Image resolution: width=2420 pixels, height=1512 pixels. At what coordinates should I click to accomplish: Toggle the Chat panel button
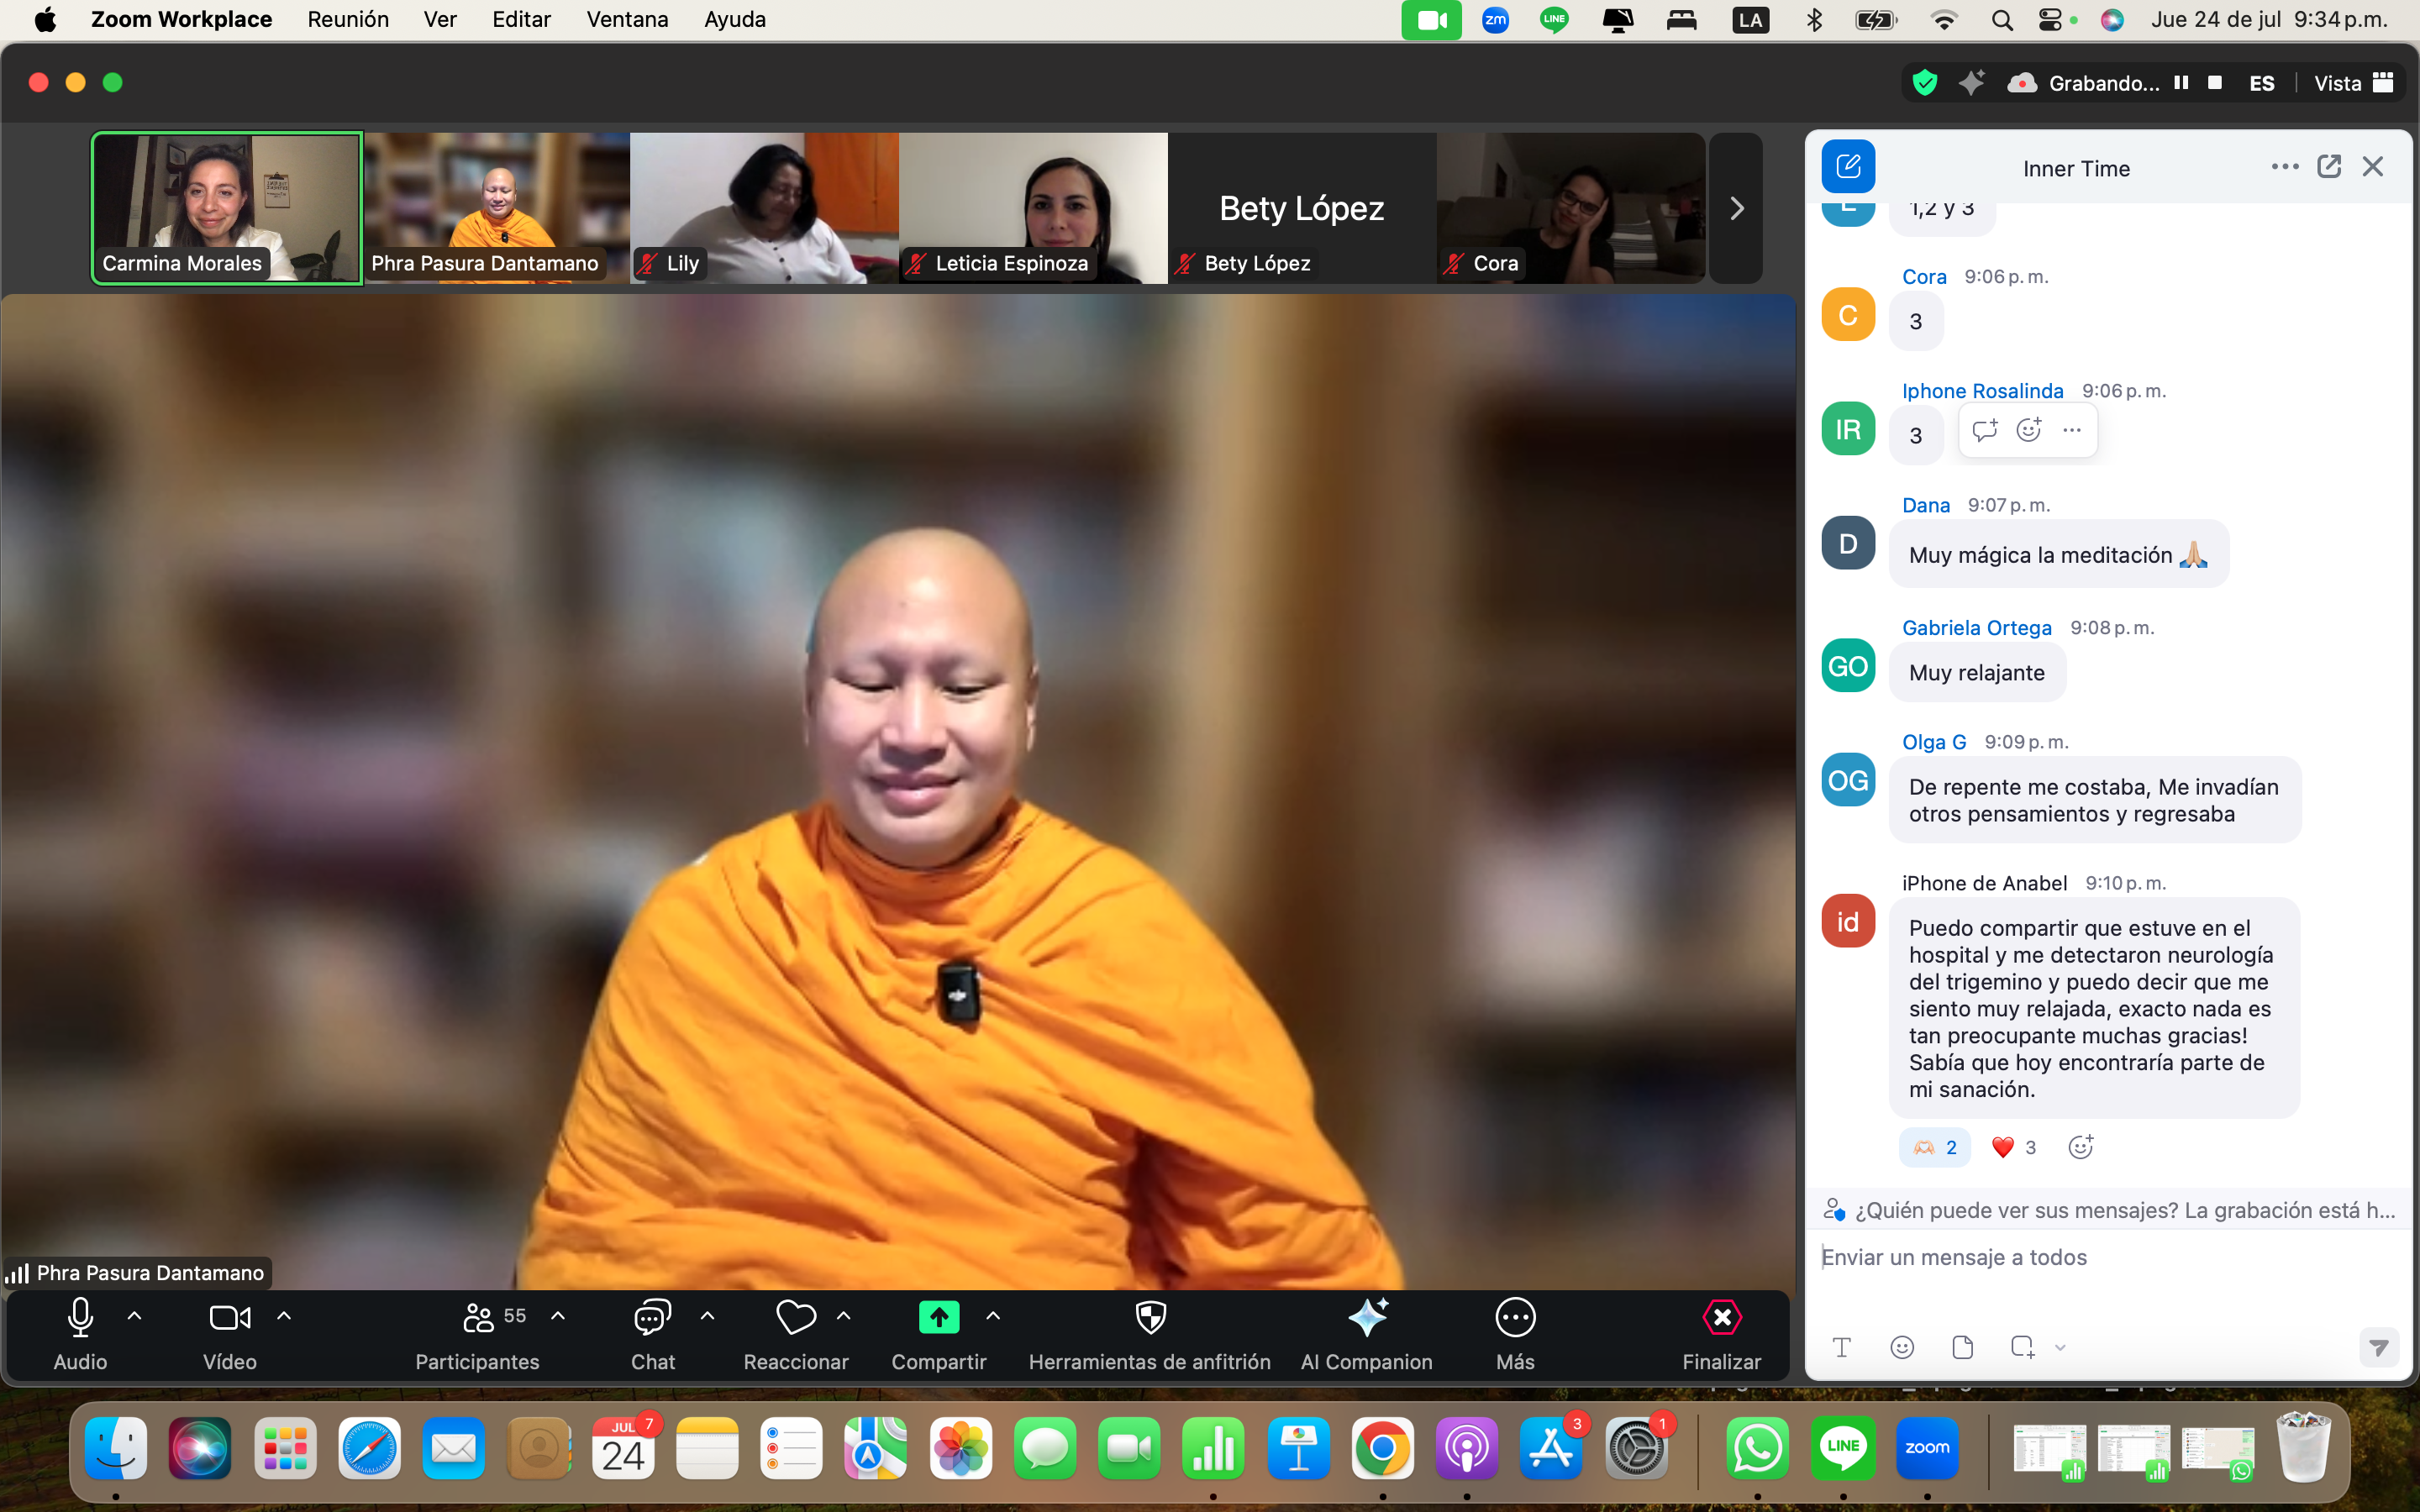[653, 1334]
